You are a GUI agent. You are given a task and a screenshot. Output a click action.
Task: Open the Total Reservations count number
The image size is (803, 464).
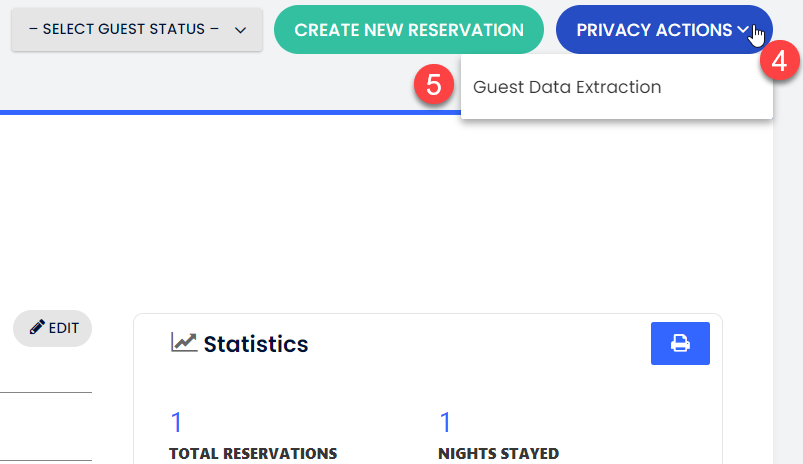coord(176,422)
